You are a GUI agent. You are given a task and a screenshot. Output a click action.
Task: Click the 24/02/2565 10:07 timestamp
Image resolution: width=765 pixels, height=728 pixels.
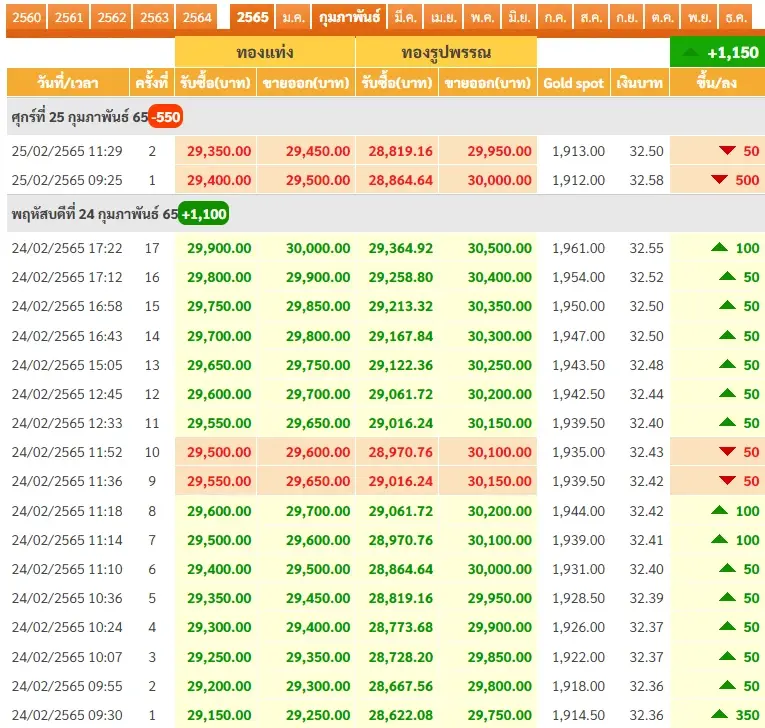(67, 657)
